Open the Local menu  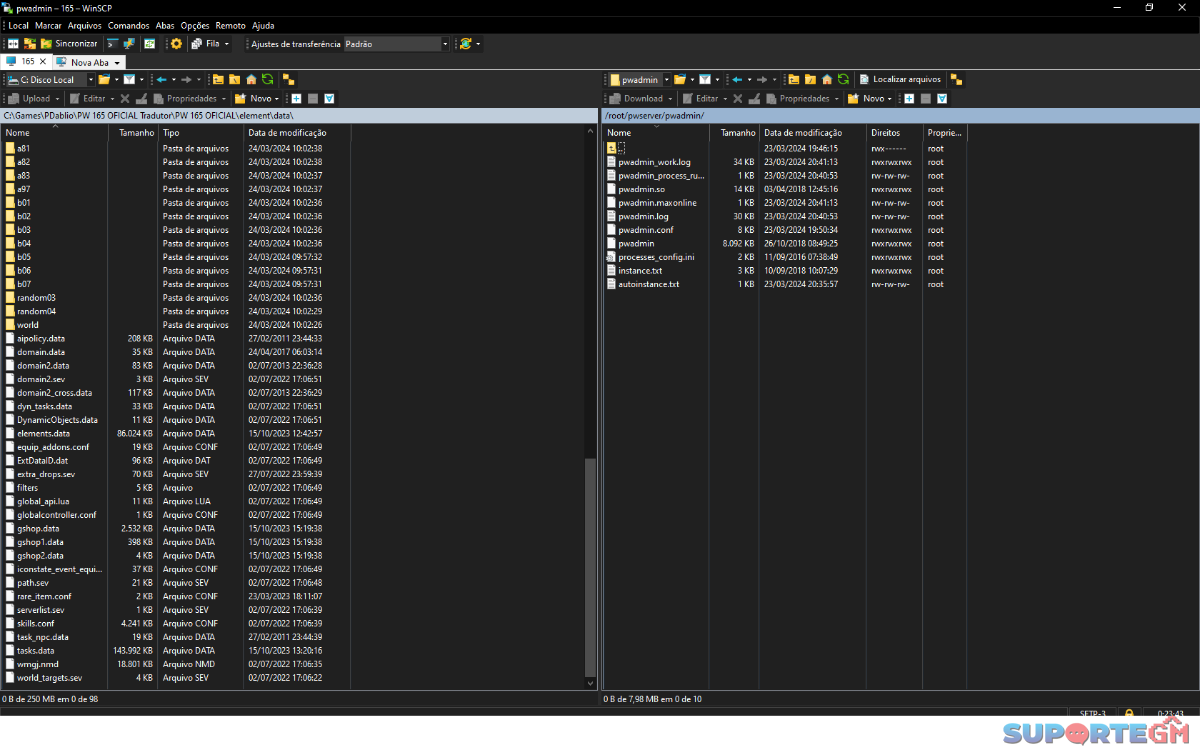18,25
